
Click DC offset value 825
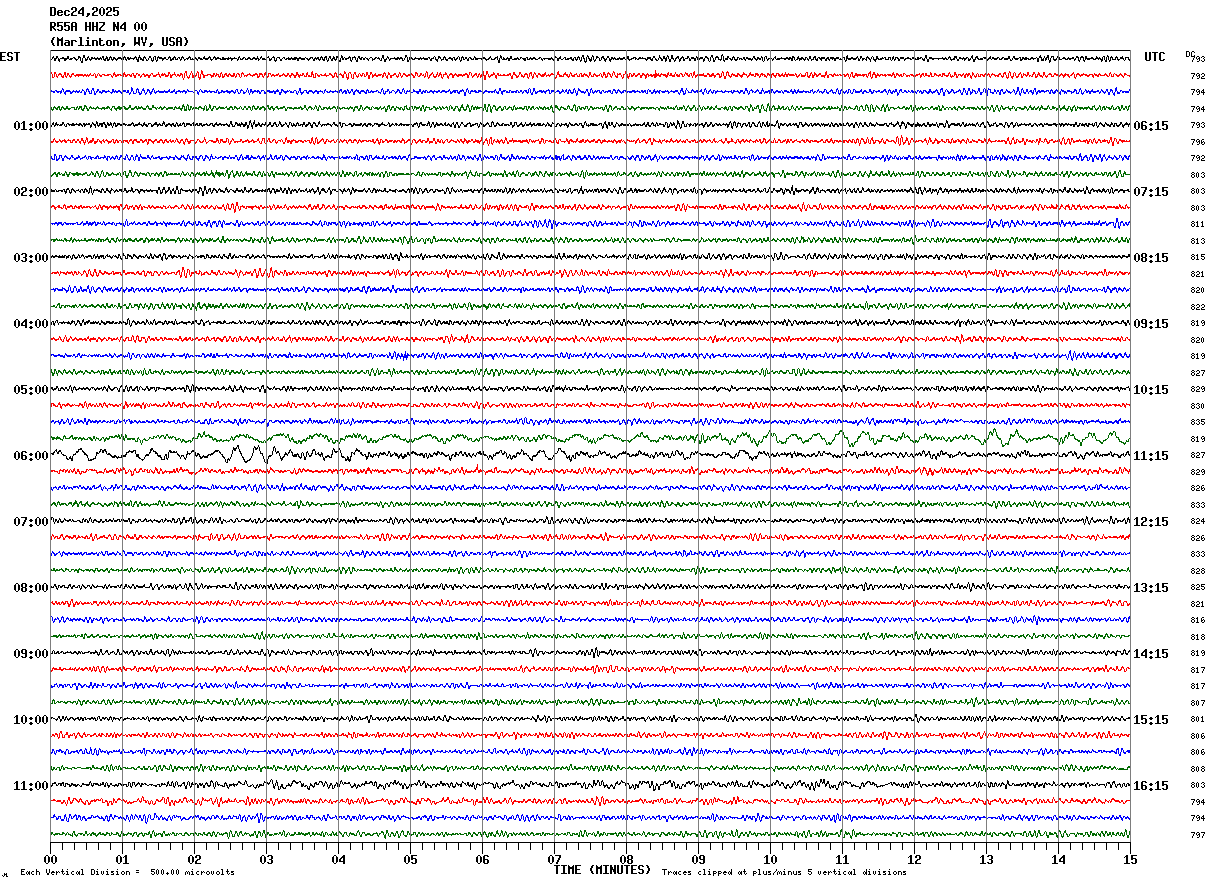point(1197,588)
